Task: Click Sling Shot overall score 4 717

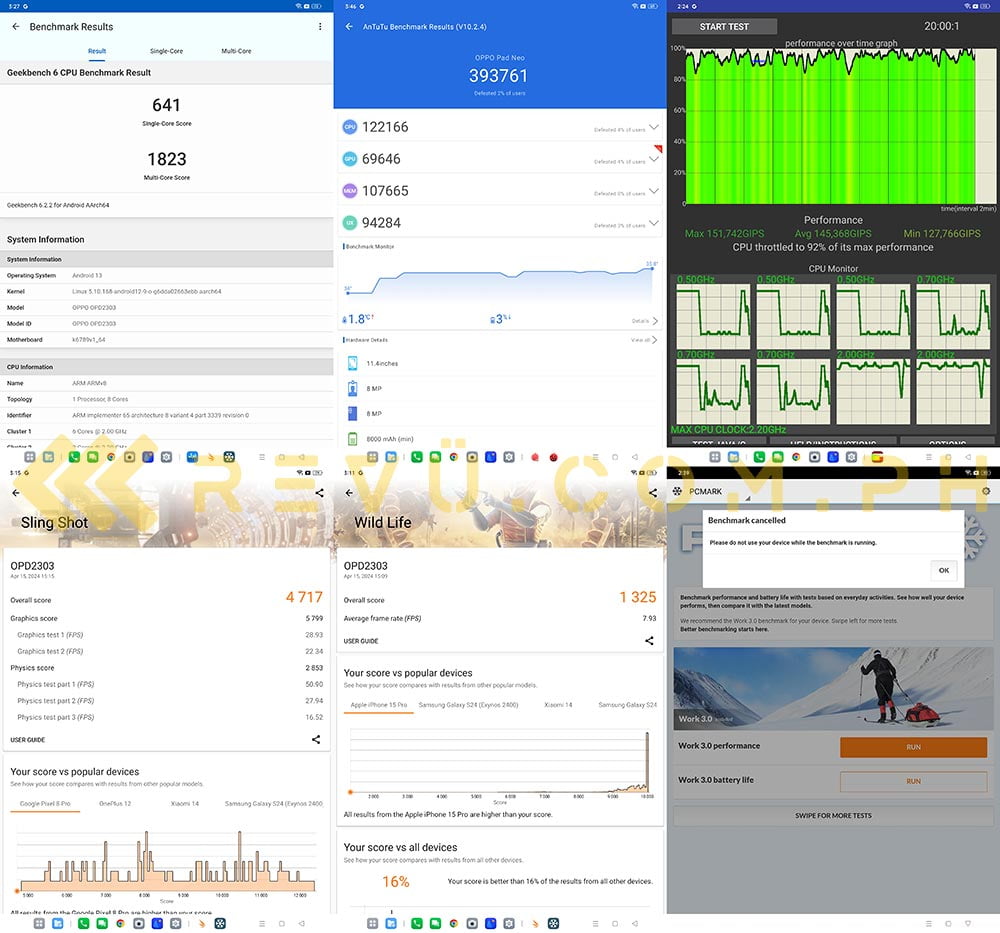Action: 304,597
